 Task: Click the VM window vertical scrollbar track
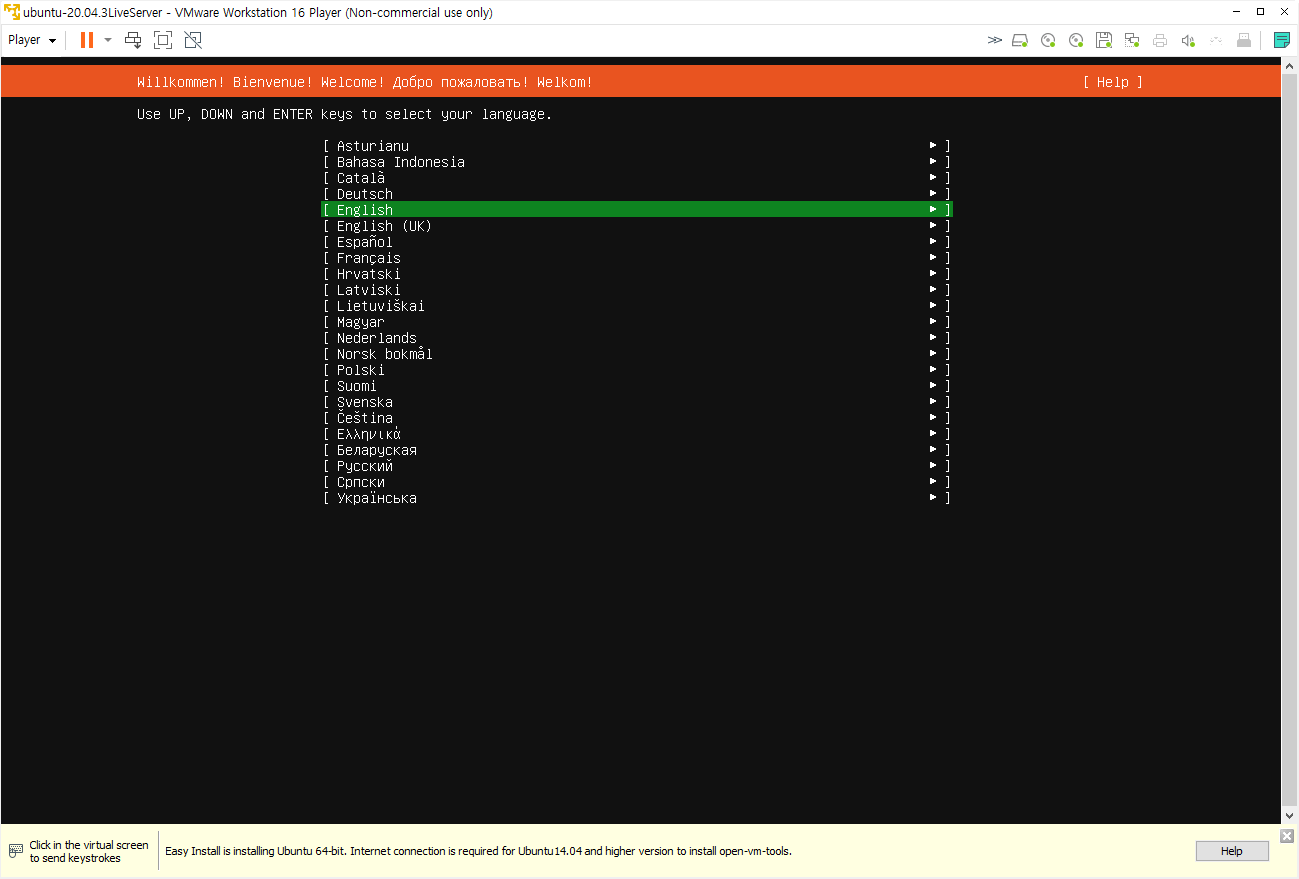[x=1289, y=438]
